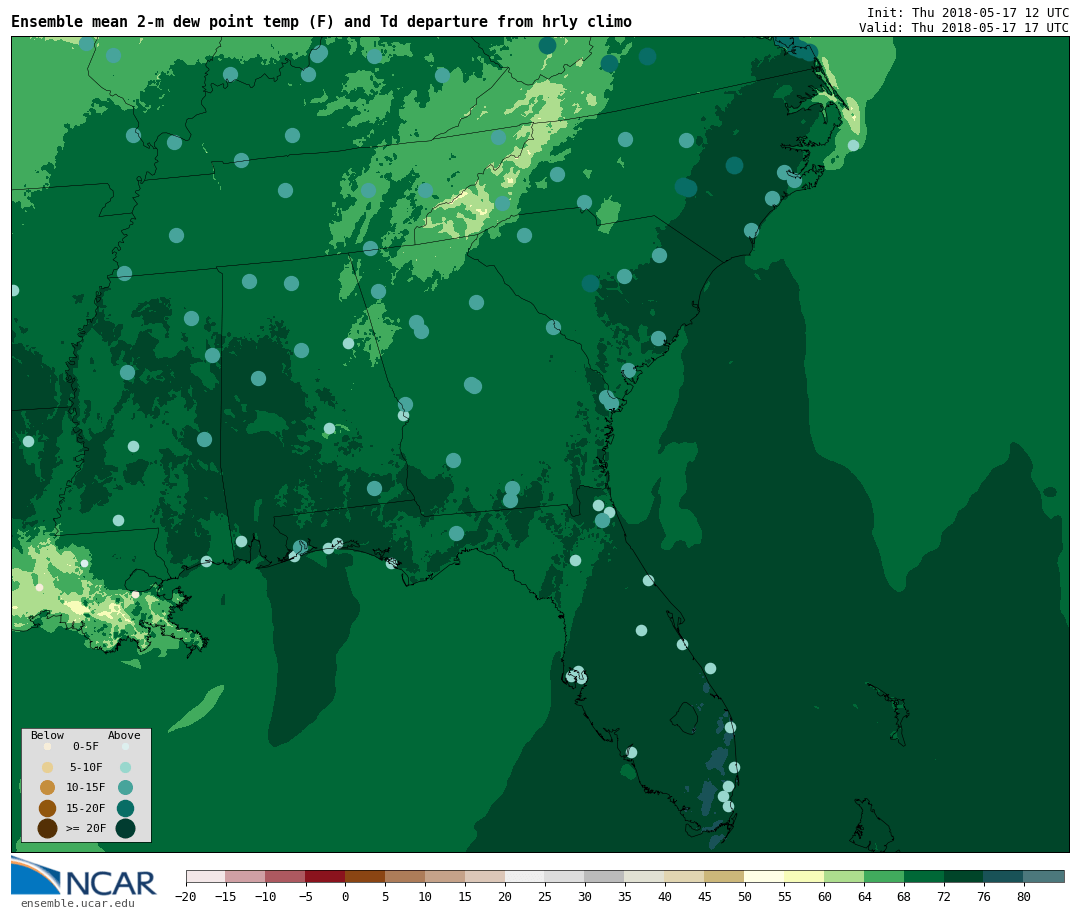Pick the -10 to -5 red colorbar swatch
The width and height of the screenshot is (1080, 915).
(x=285, y=876)
